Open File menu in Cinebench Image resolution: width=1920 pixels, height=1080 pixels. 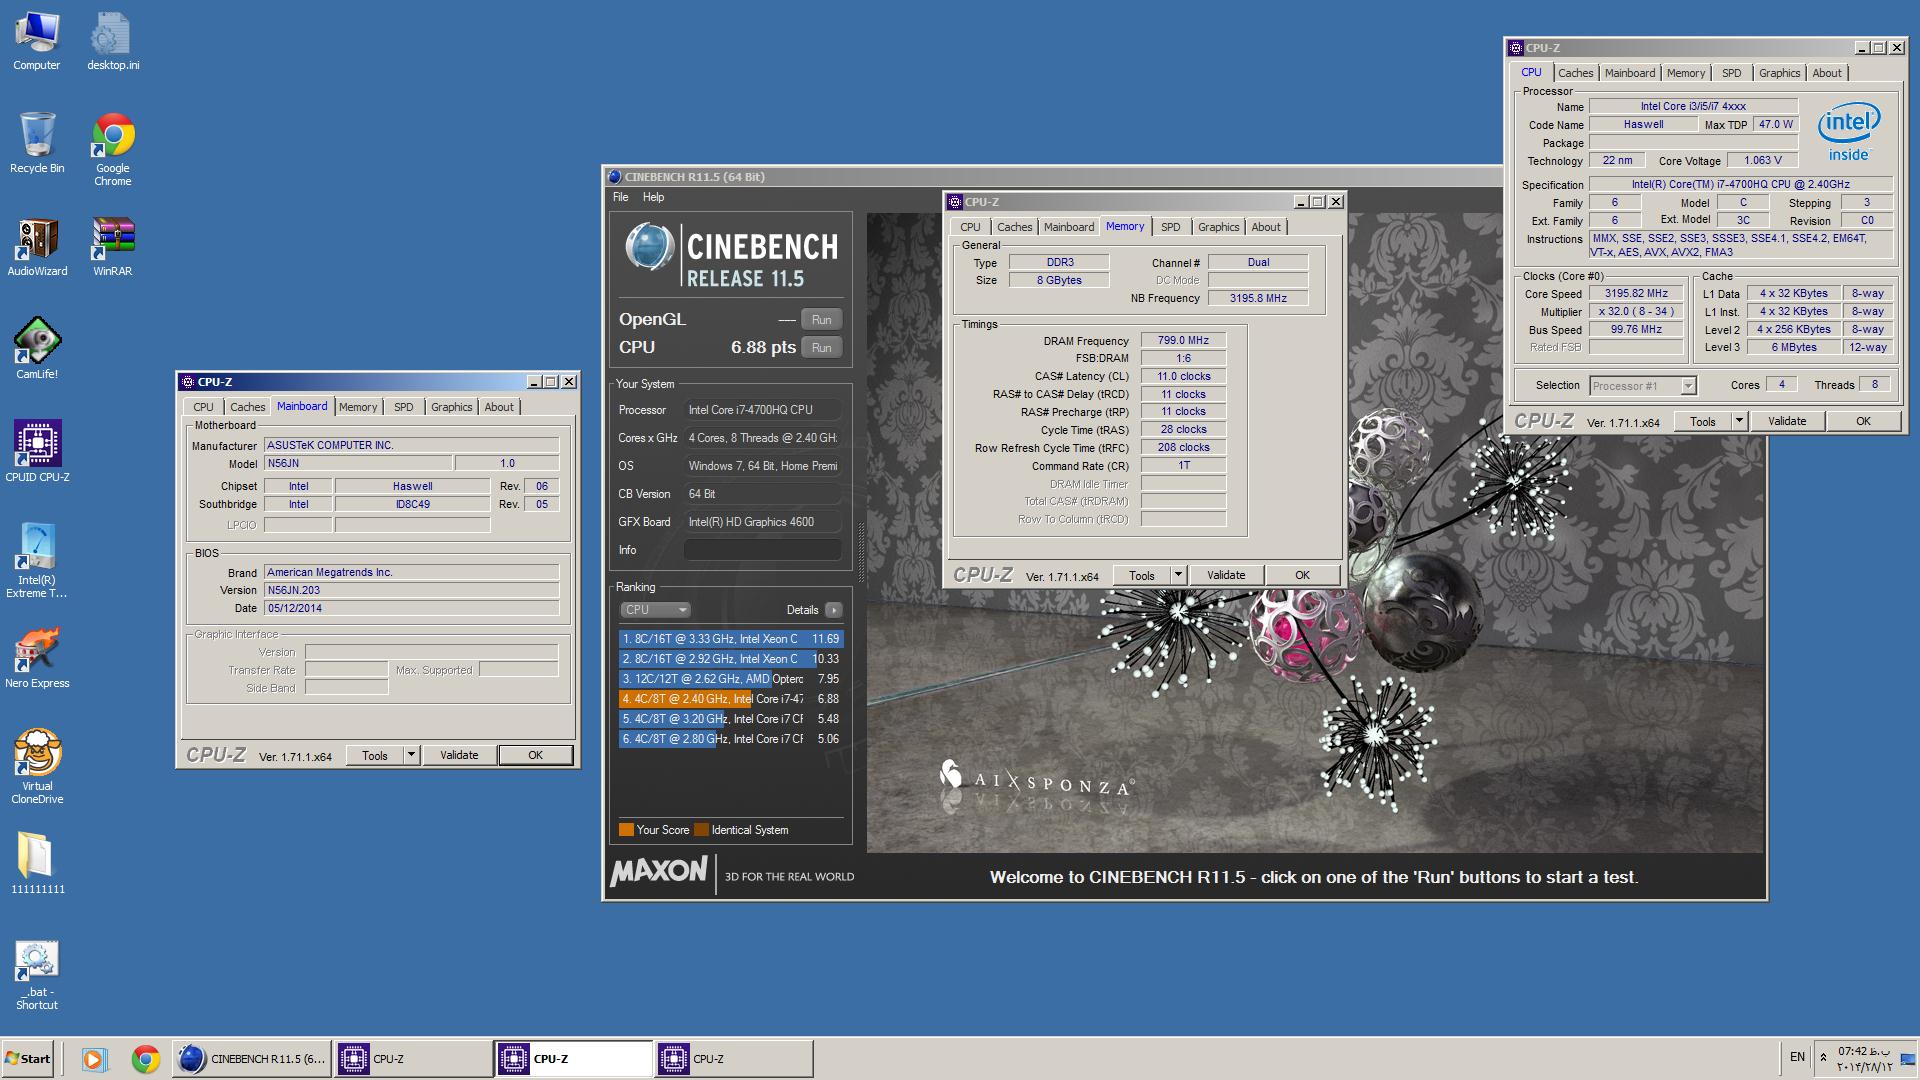tap(621, 197)
